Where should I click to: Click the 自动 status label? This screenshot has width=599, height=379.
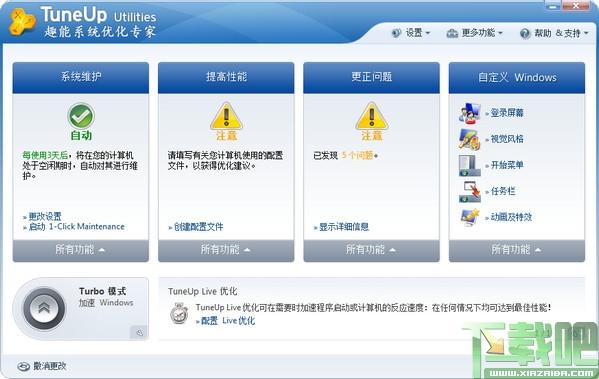[81, 136]
